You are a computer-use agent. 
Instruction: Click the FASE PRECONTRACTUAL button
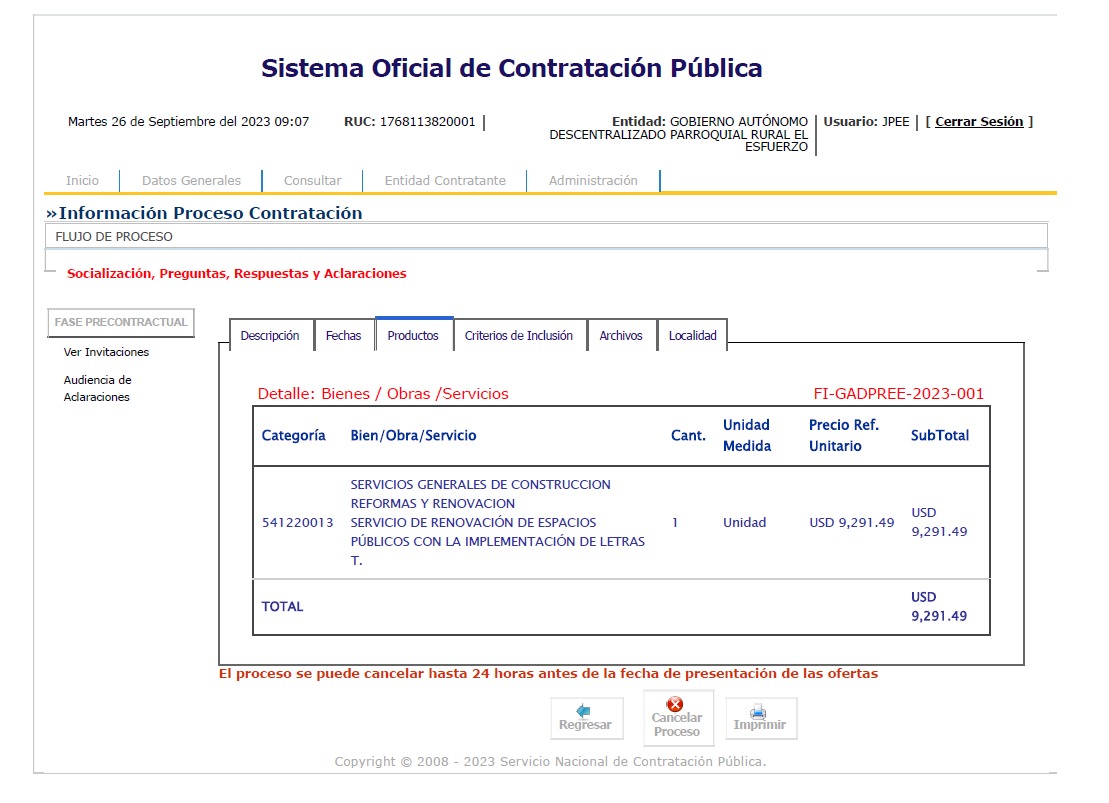point(121,323)
